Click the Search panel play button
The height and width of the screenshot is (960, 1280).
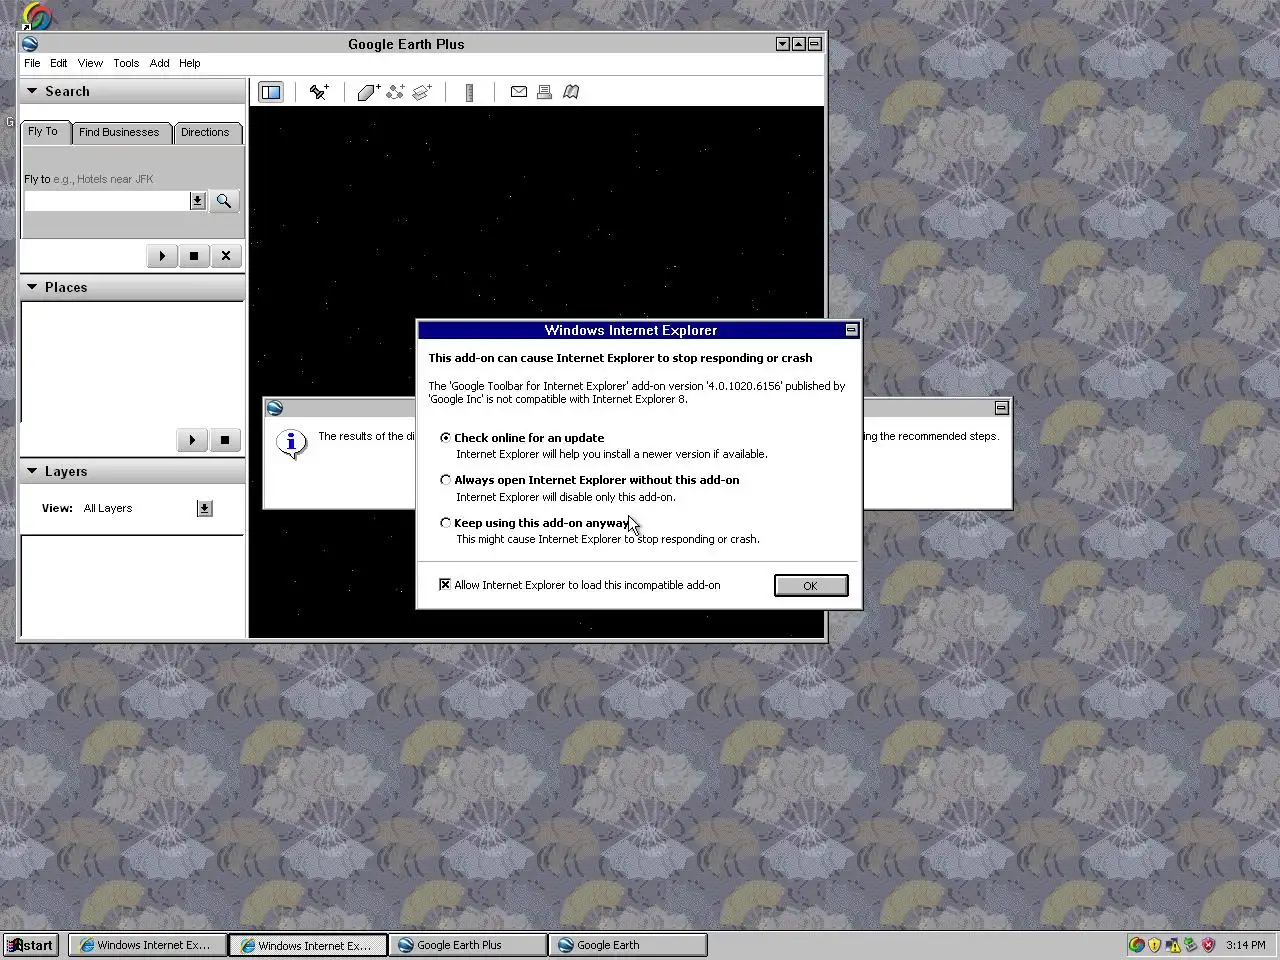pos(162,256)
